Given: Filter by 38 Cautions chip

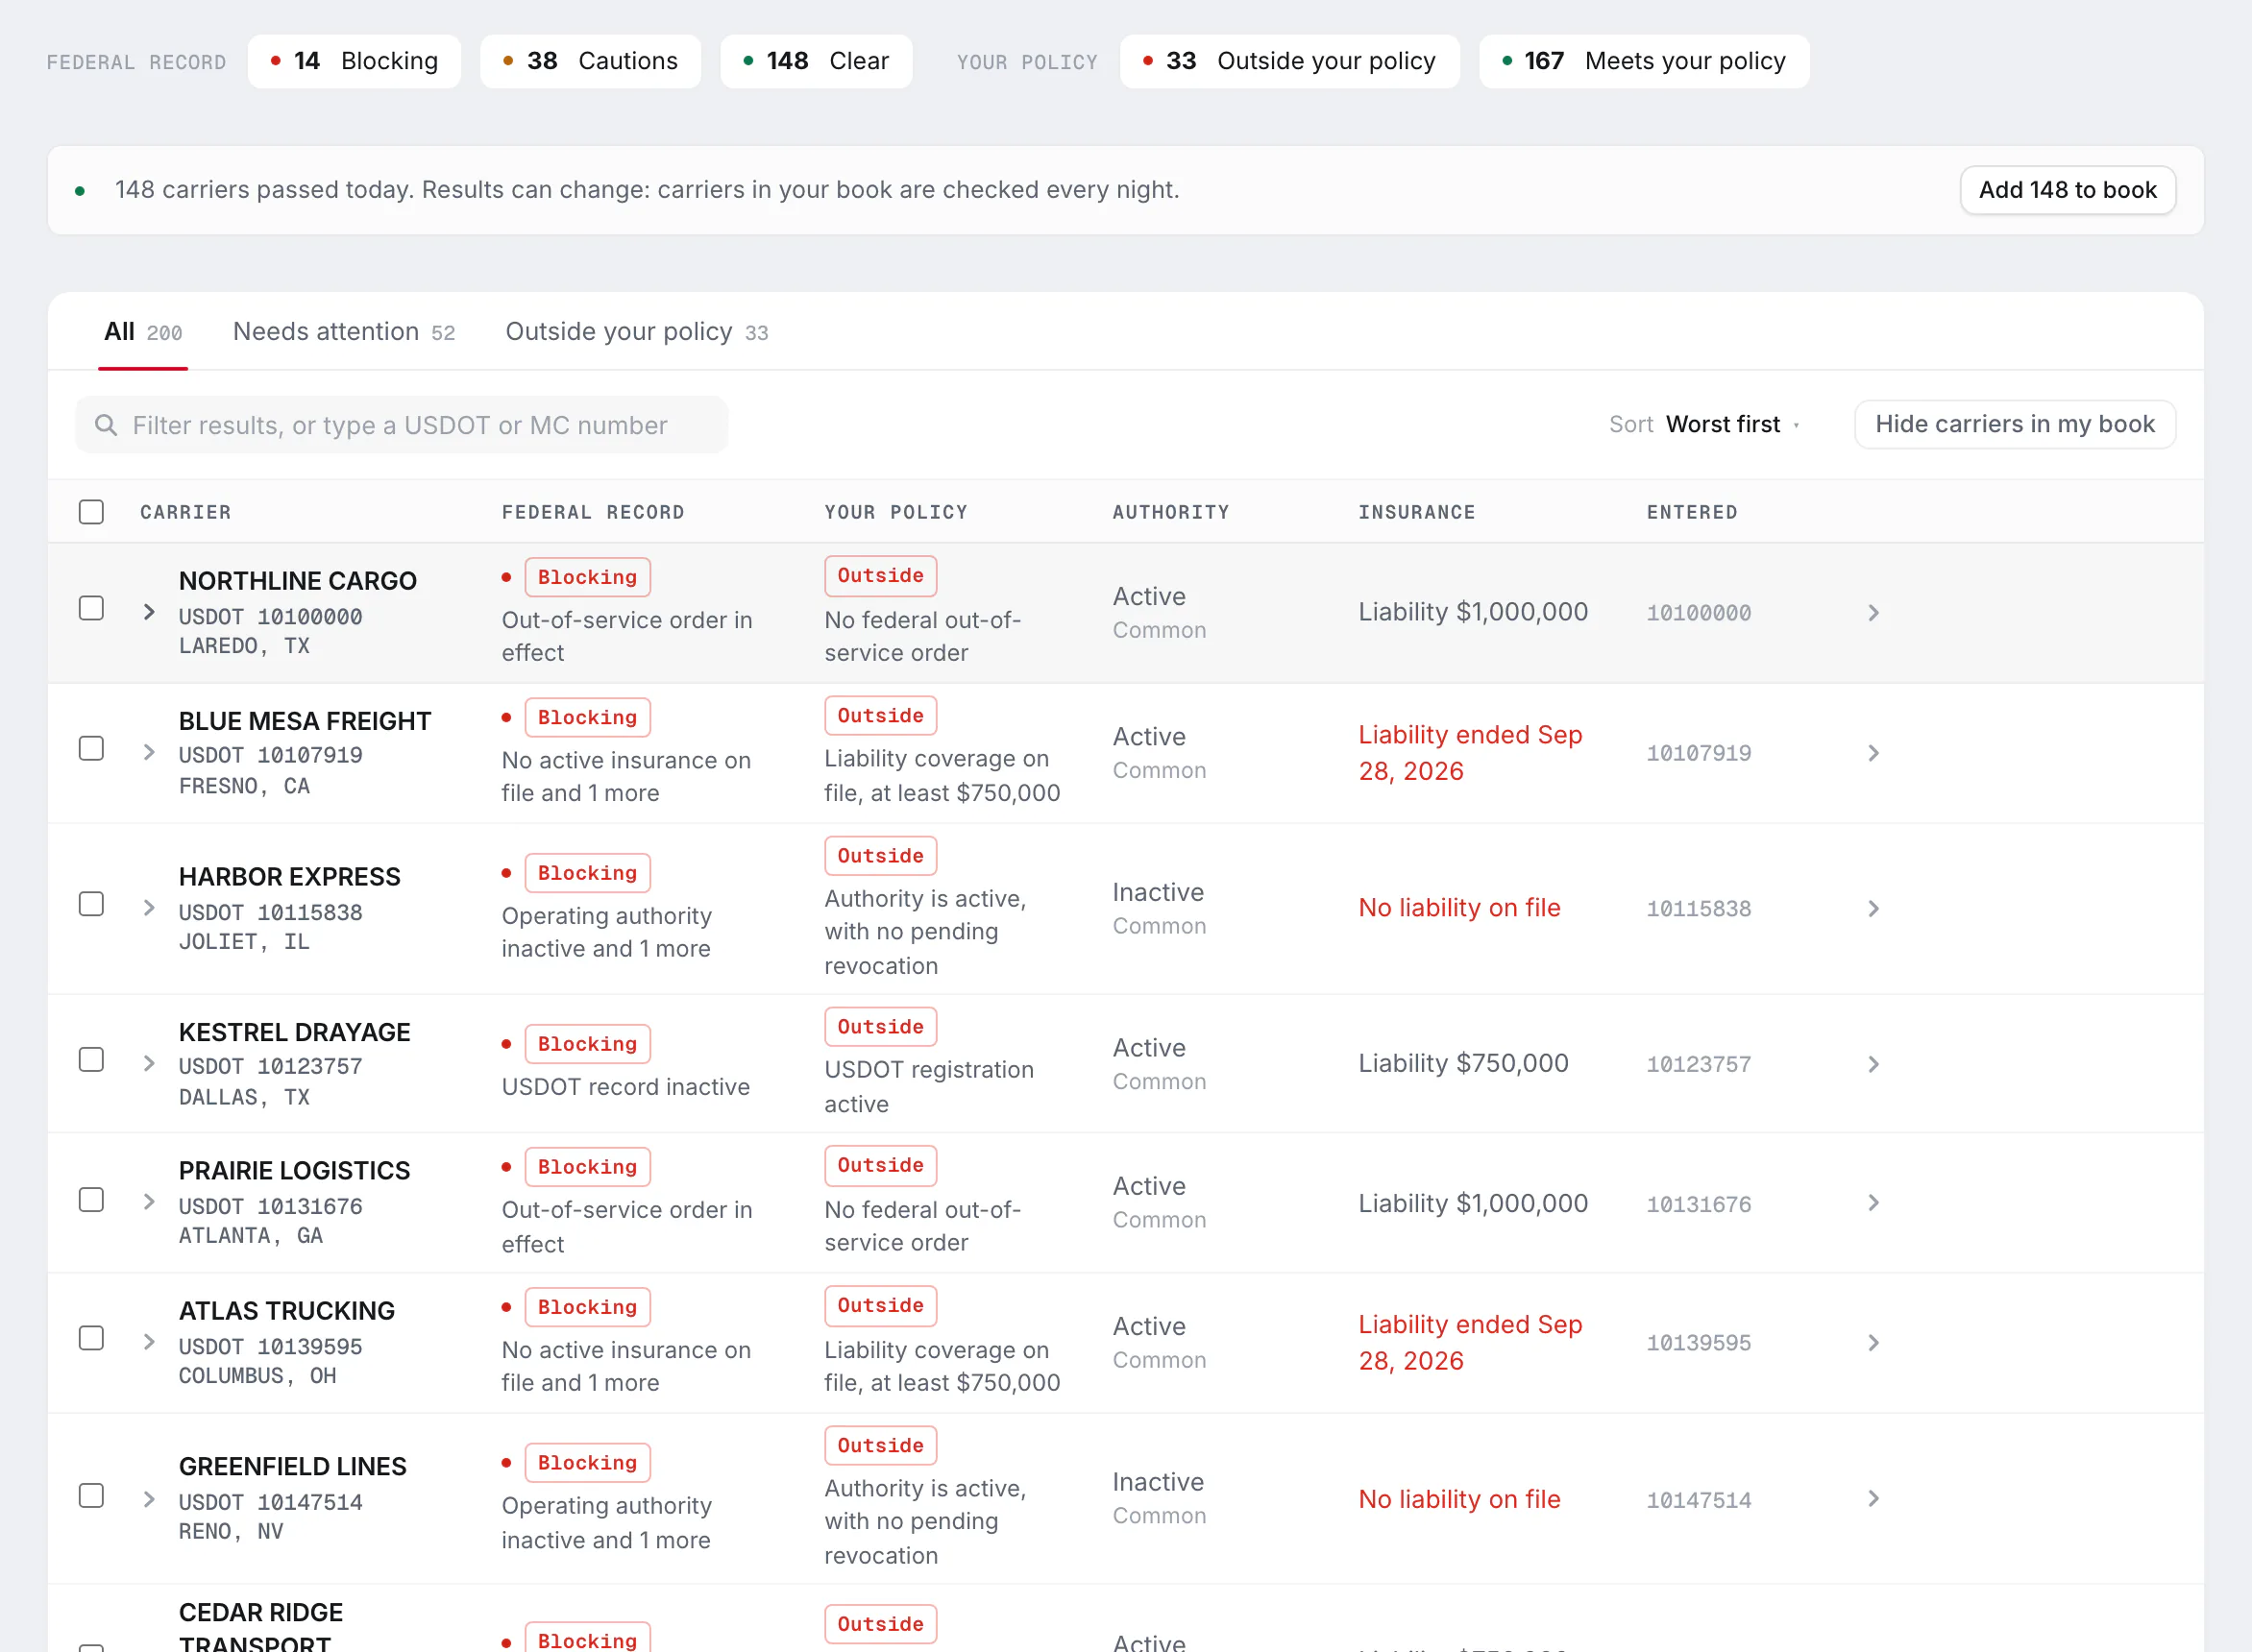Looking at the screenshot, I should tap(590, 61).
